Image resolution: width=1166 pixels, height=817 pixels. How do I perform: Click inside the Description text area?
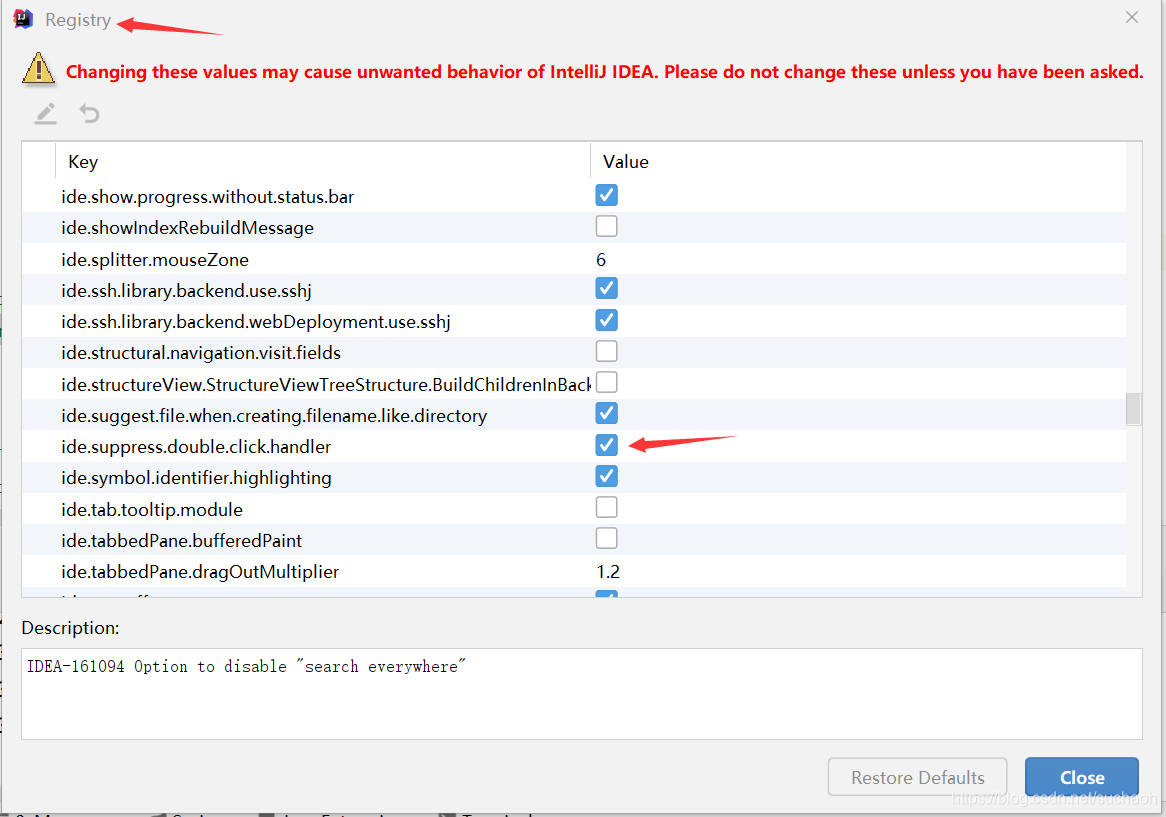582,694
